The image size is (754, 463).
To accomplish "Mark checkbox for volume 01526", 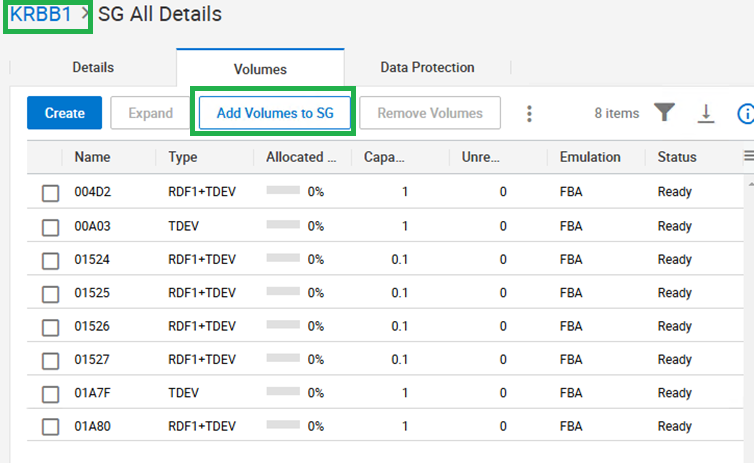I will [50, 327].
